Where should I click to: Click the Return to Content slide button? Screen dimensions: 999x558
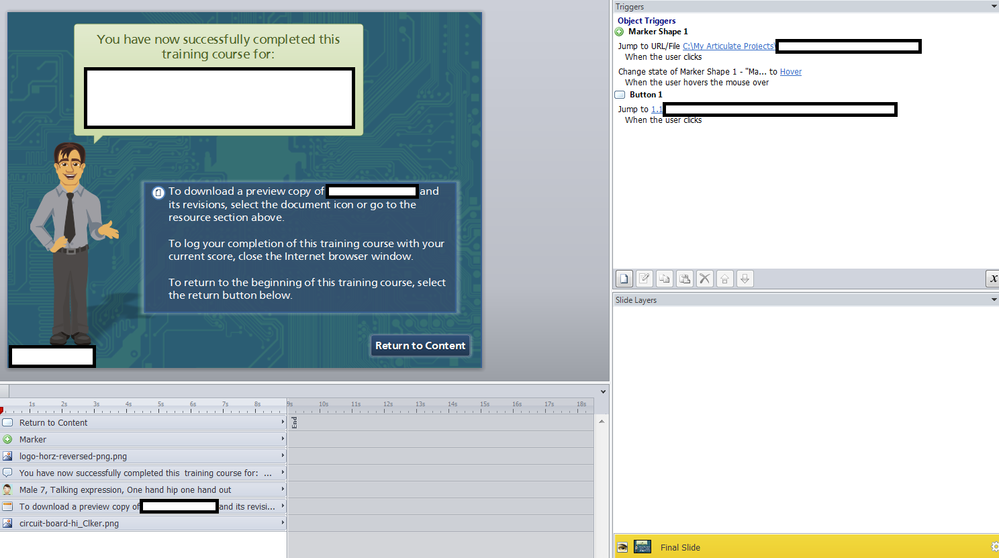pyautogui.click(x=420, y=345)
